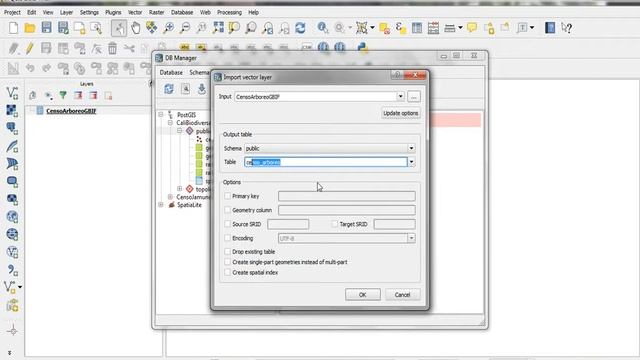Select the Identify Features tool
This screenshot has width=640, height=360.
[322, 28]
